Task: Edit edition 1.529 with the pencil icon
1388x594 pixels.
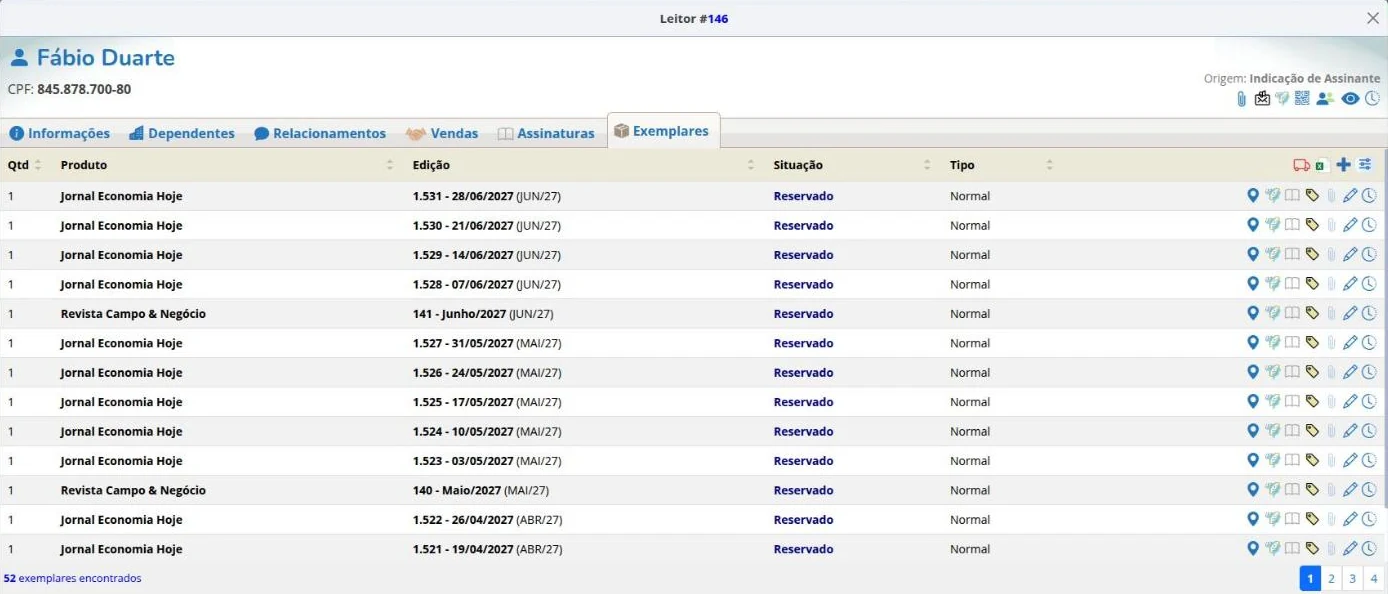Action: click(x=1350, y=255)
